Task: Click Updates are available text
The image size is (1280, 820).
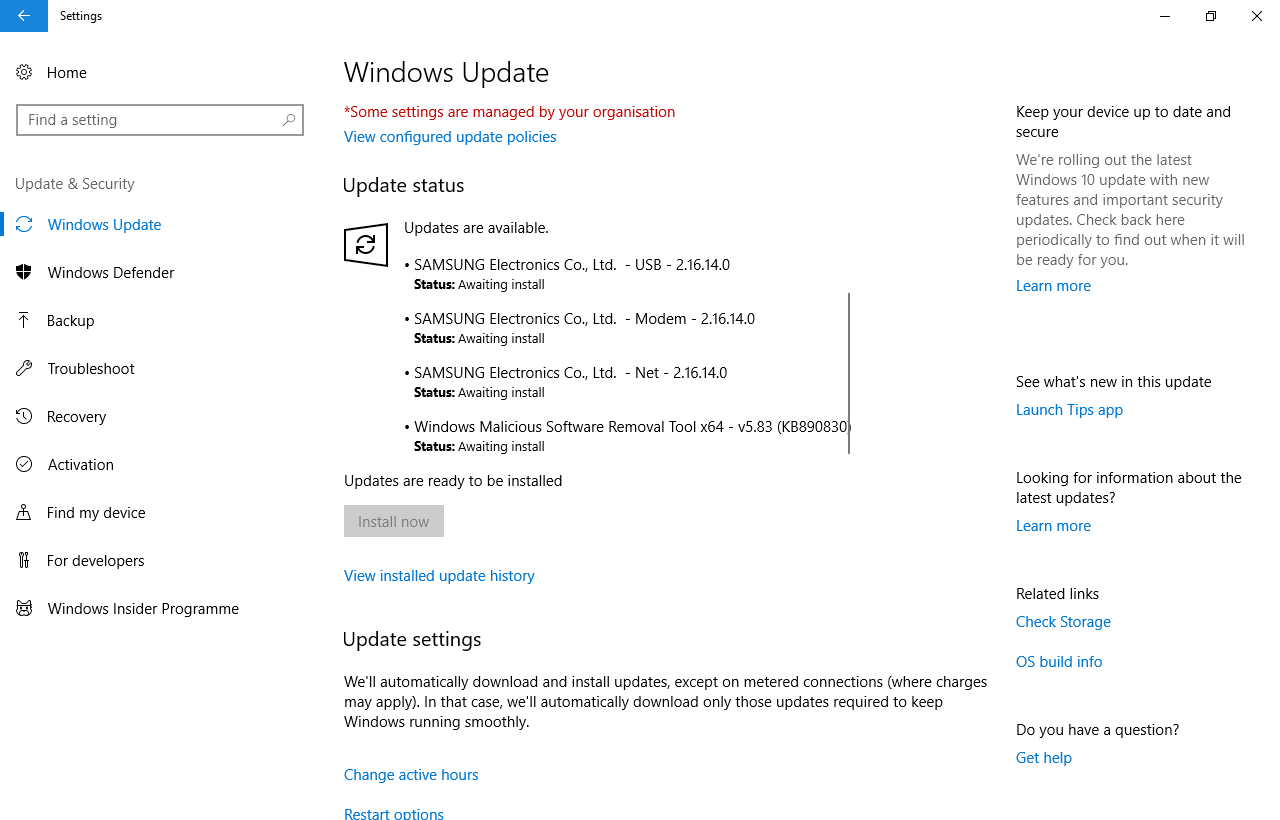Action: (476, 228)
